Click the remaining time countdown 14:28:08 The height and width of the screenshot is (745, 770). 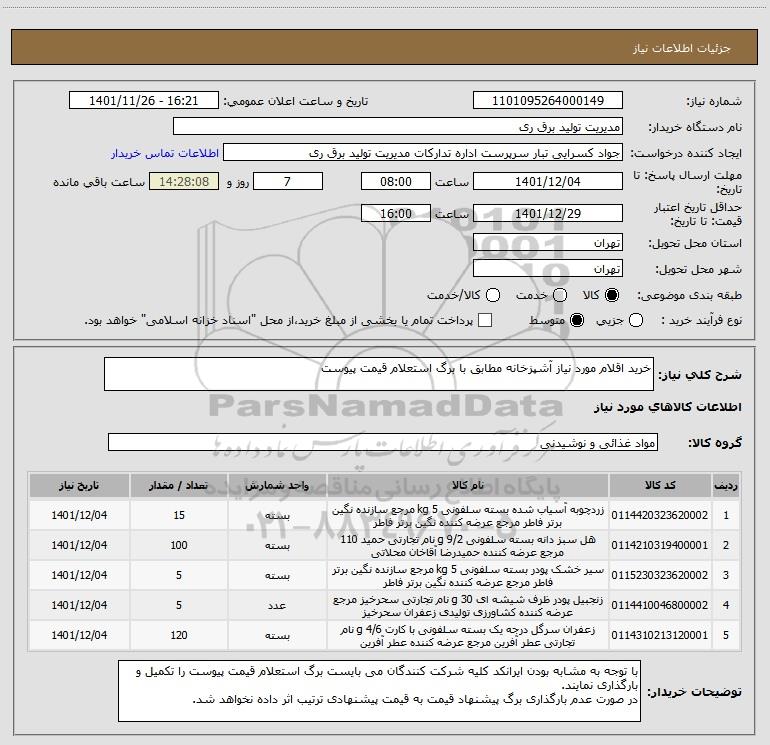click(x=184, y=181)
